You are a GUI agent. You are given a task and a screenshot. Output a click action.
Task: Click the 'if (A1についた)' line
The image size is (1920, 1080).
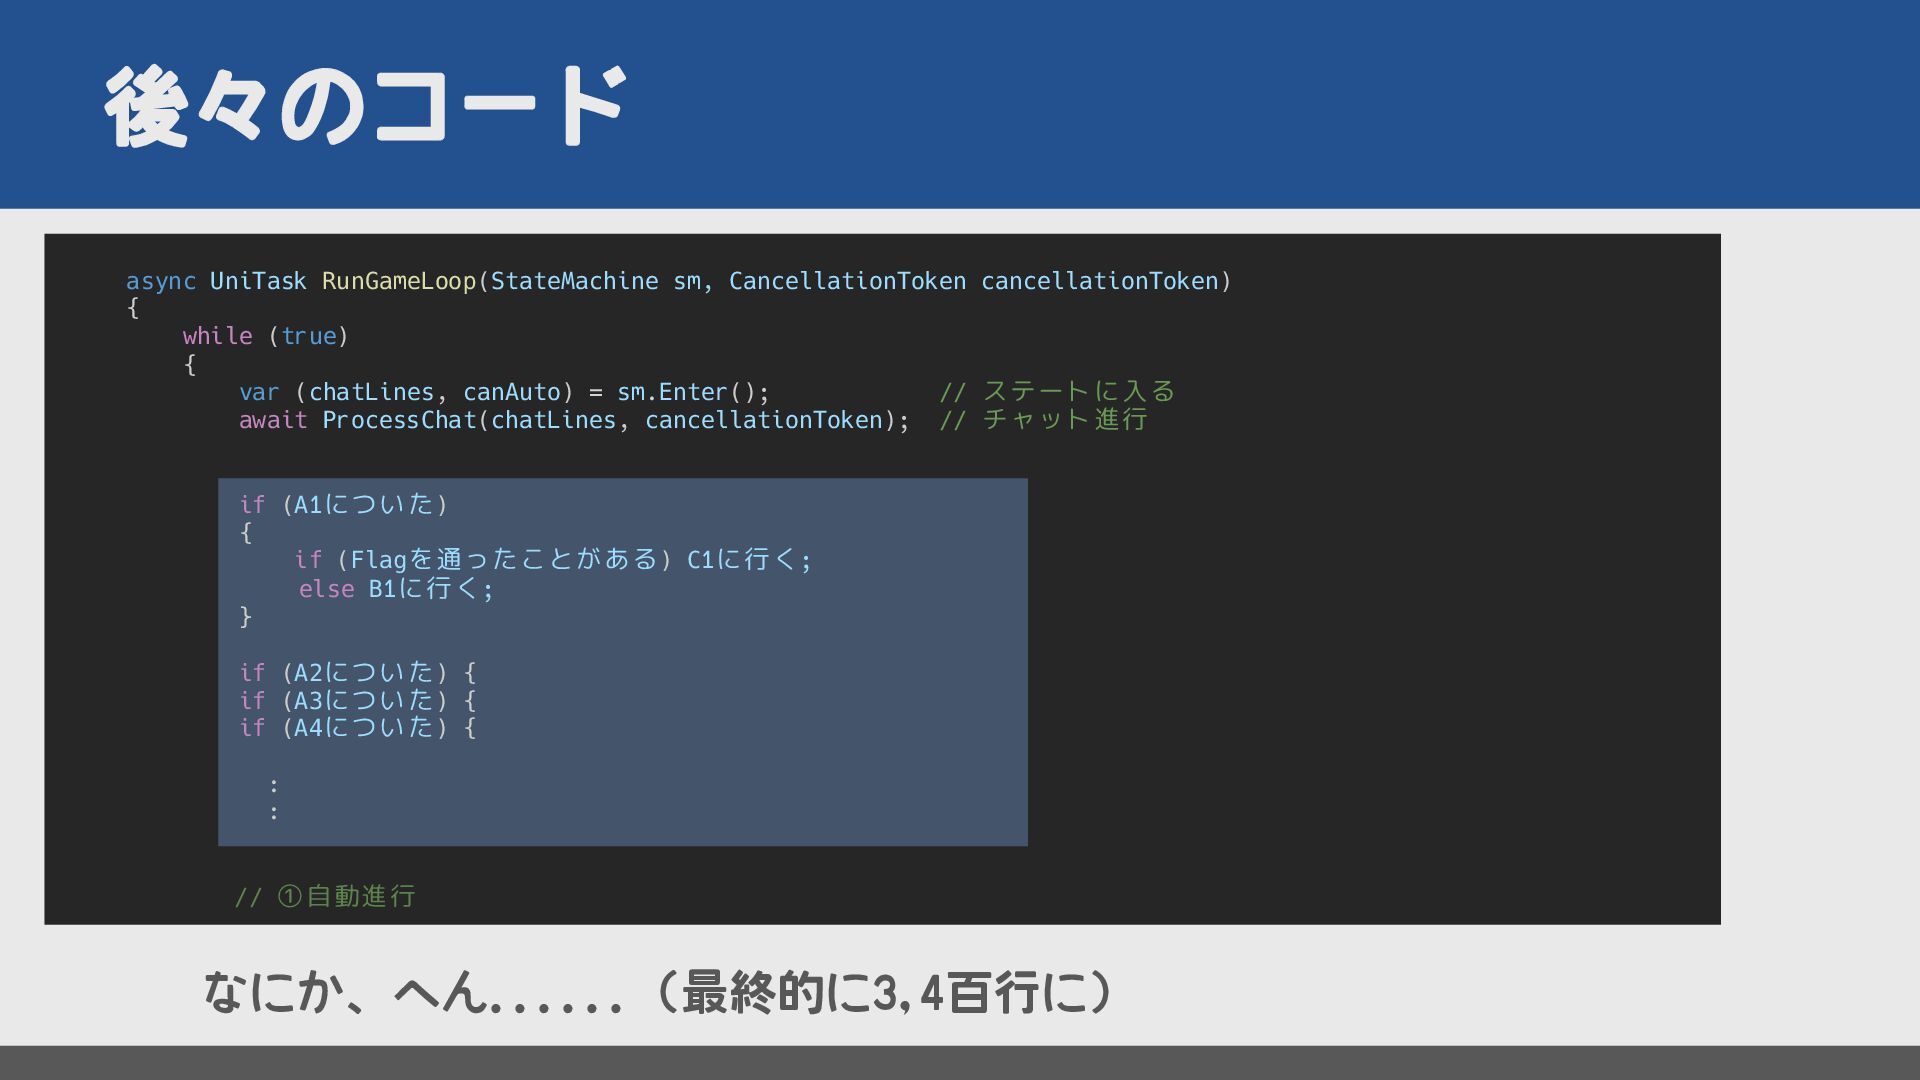(x=343, y=504)
